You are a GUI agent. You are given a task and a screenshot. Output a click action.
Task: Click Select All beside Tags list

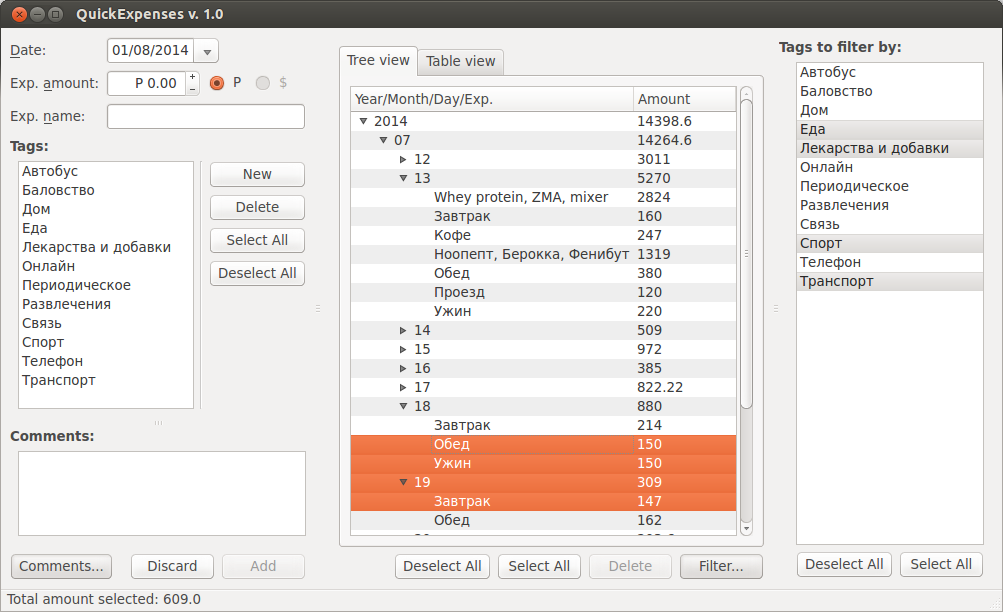click(x=257, y=240)
